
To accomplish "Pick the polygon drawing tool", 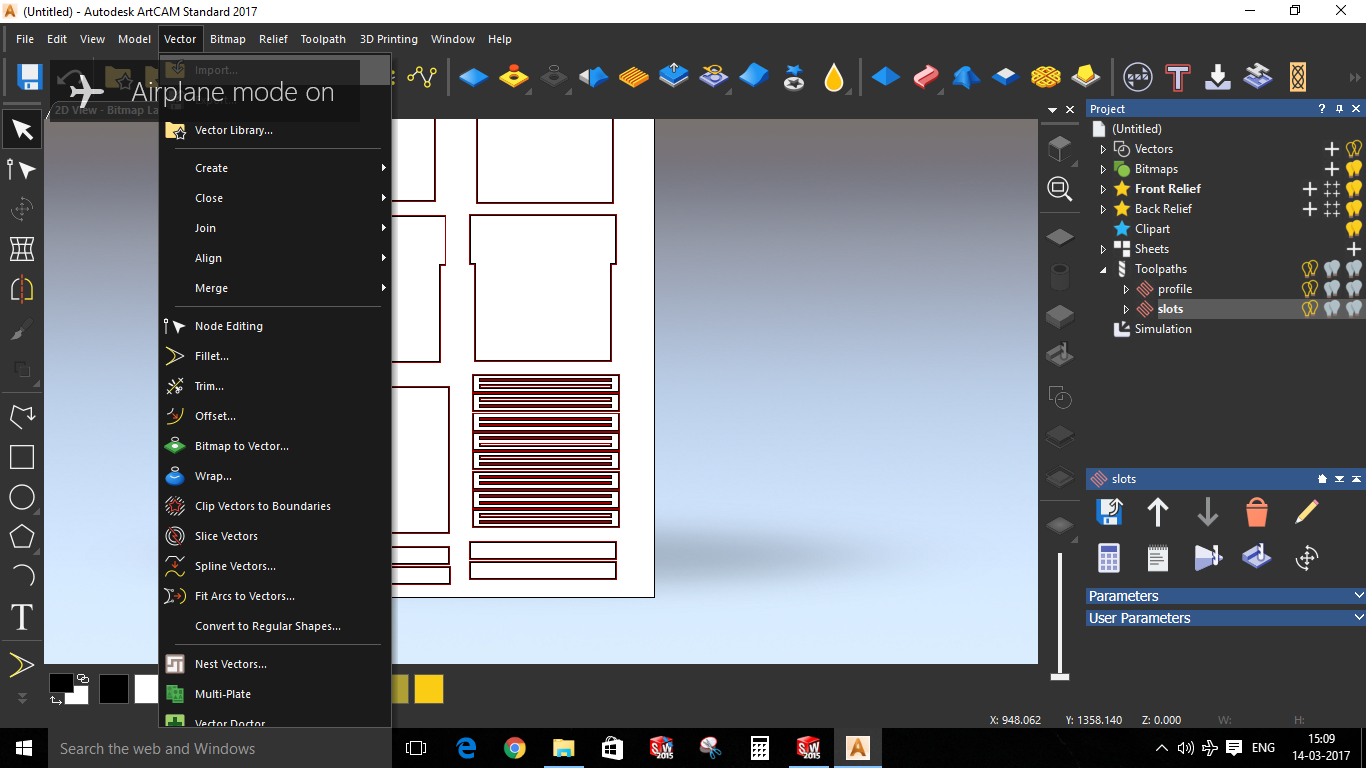I will click(22, 536).
